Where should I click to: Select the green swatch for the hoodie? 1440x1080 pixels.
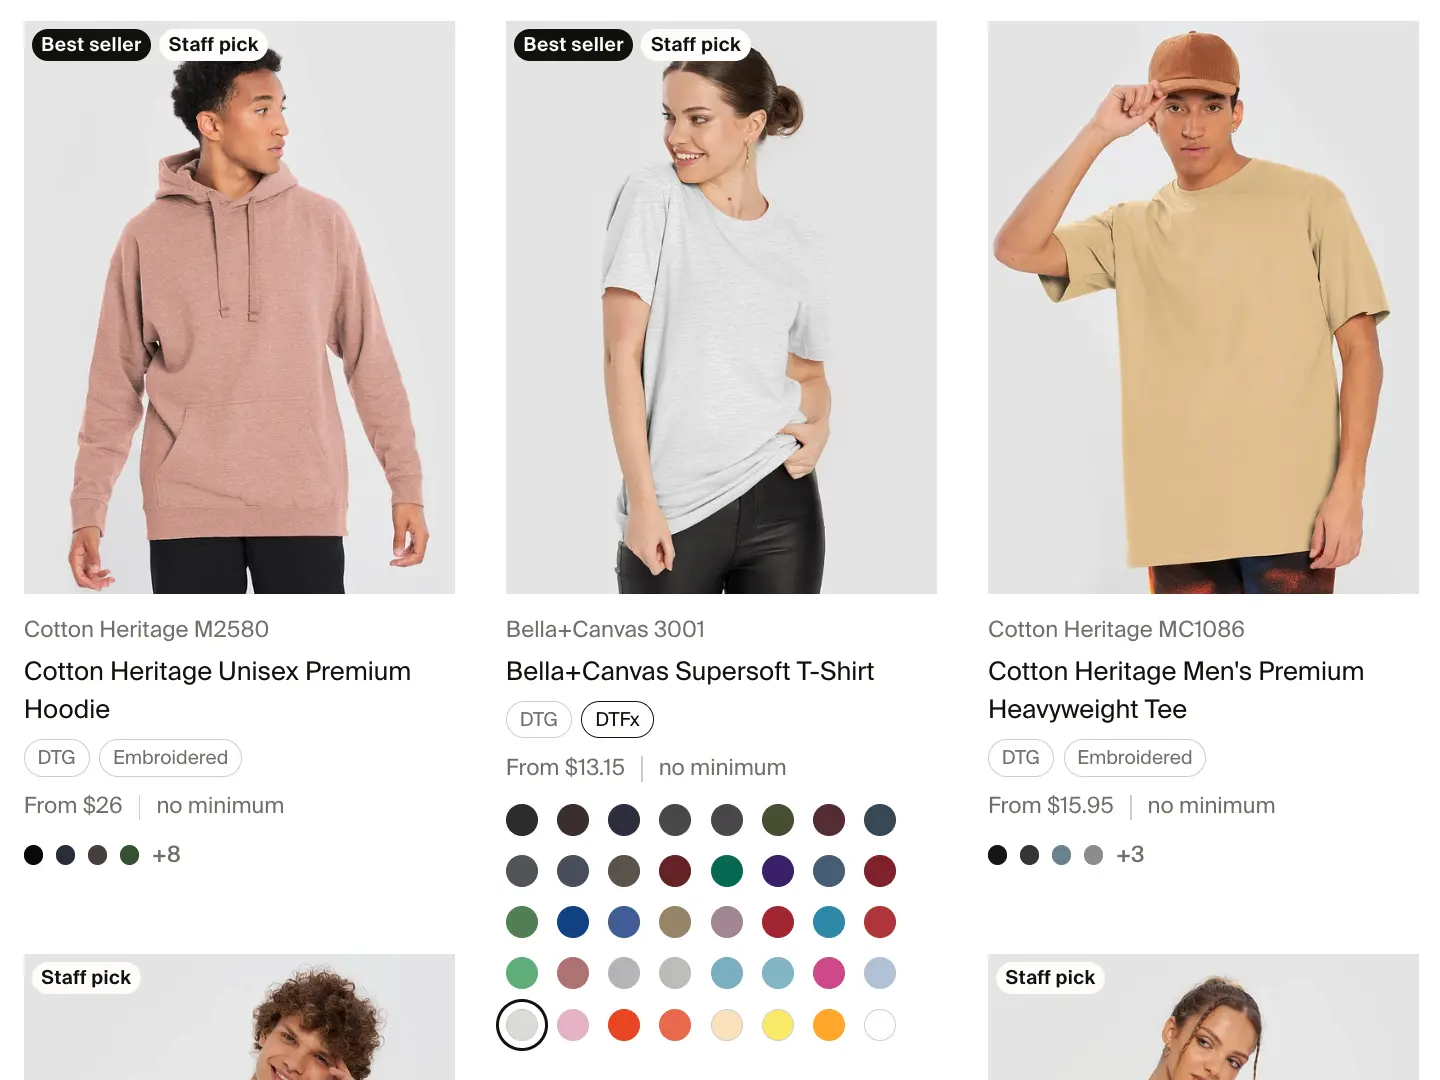(129, 854)
